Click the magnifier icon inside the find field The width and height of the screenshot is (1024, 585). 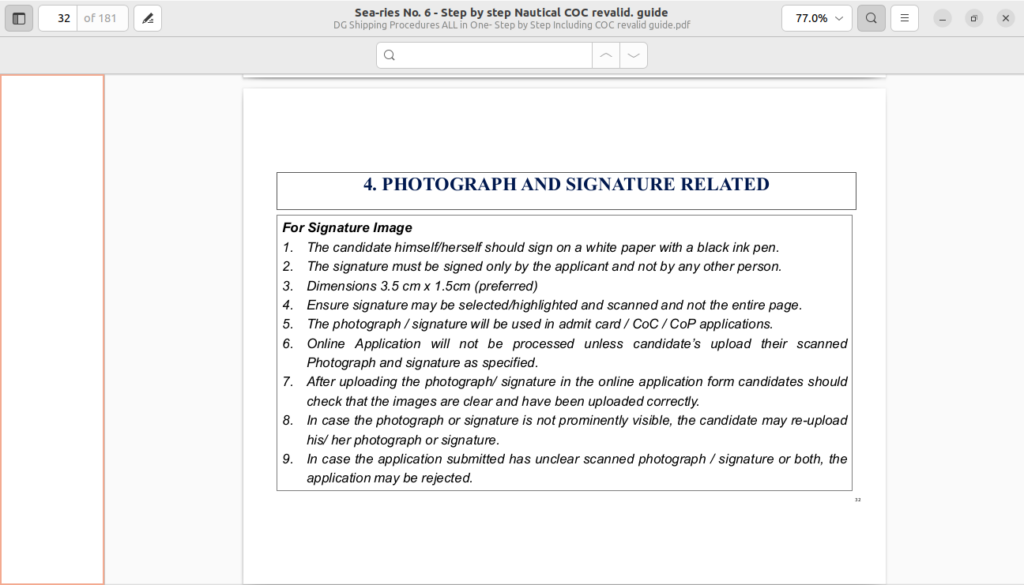pos(390,56)
